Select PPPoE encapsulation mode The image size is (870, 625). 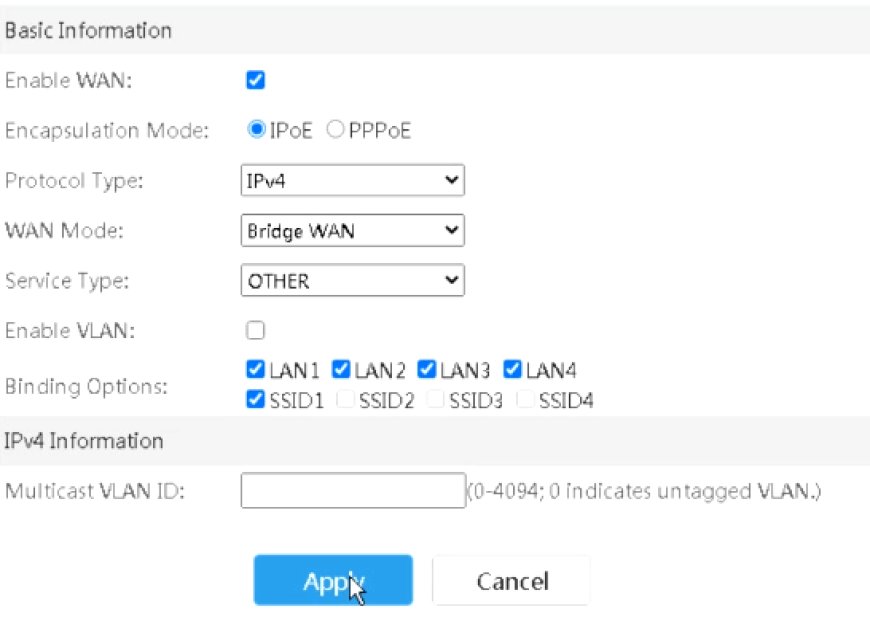pos(335,129)
